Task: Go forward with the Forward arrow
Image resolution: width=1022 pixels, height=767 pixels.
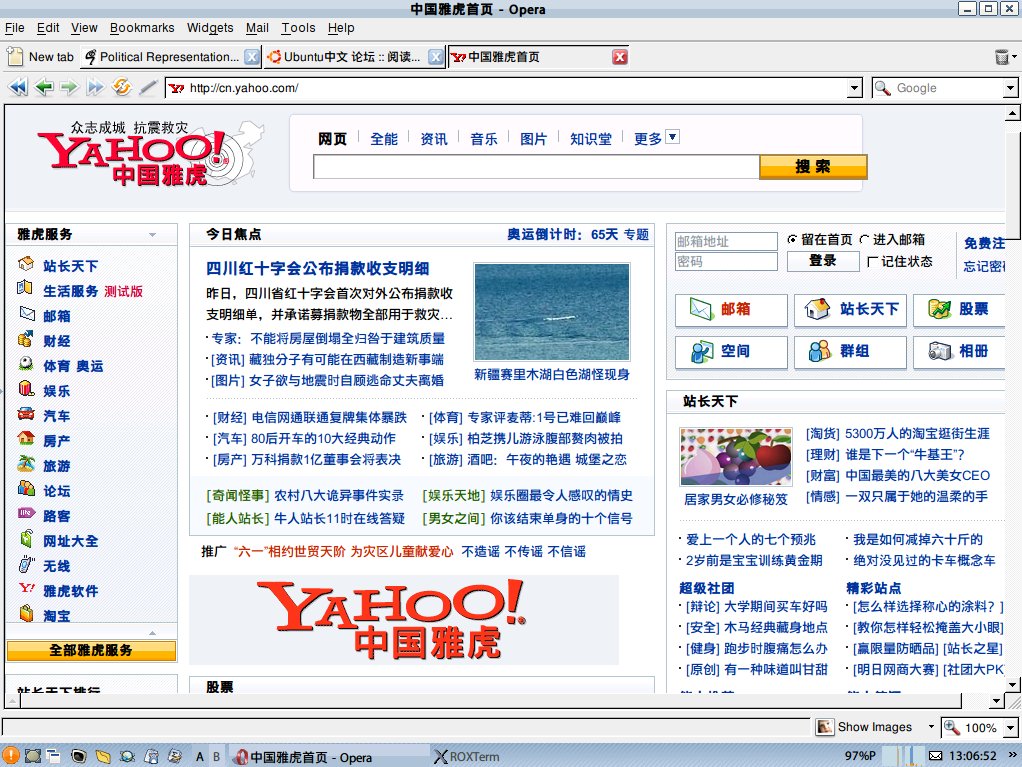Action: 69,87
